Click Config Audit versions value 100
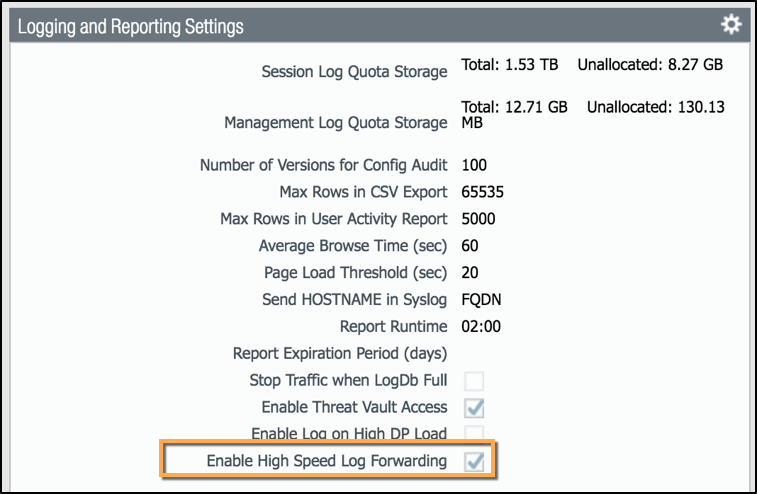This screenshot has height=494, width=757. (475, 165)
